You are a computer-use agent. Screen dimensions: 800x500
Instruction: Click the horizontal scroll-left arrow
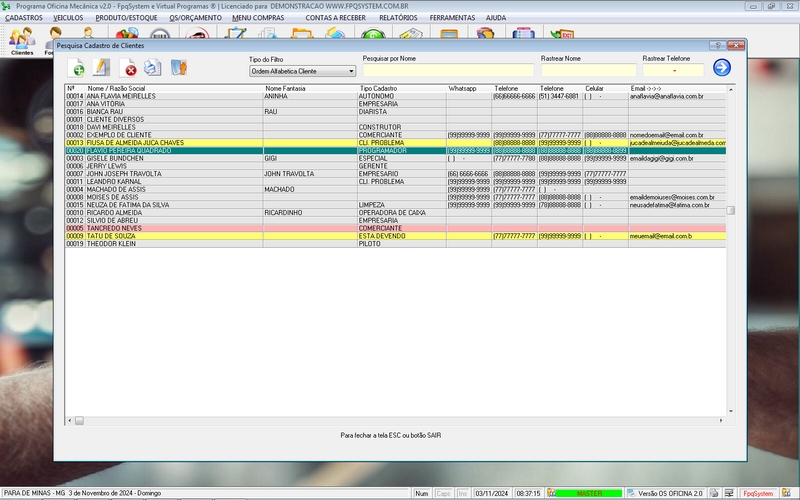(70, 421)
